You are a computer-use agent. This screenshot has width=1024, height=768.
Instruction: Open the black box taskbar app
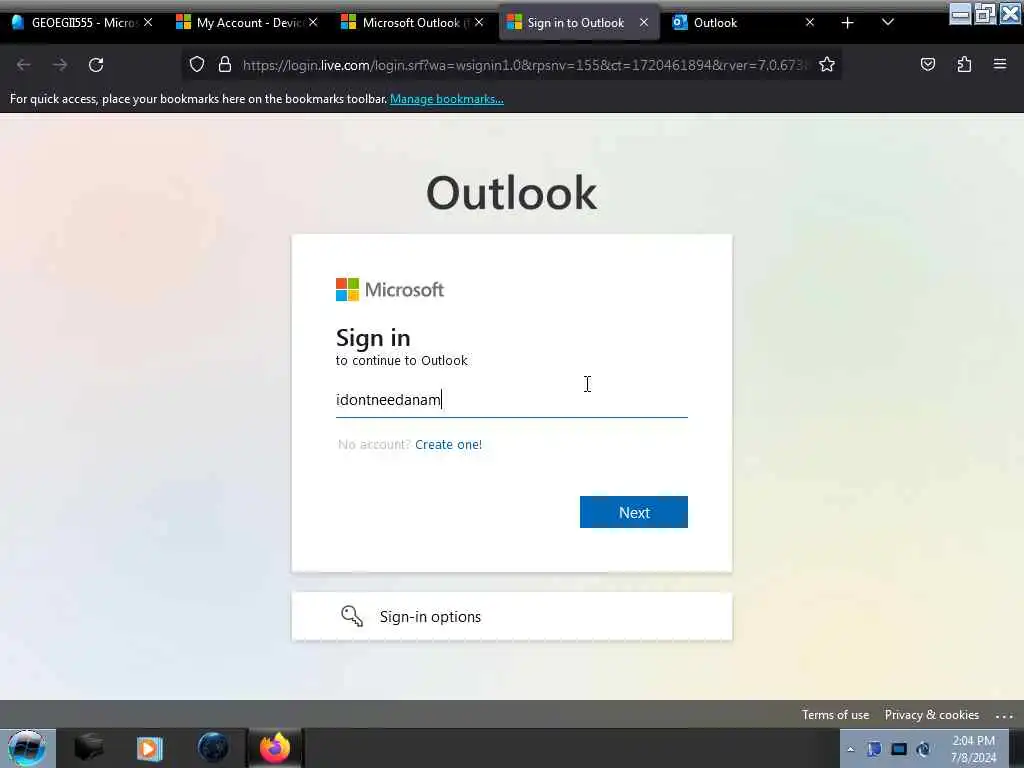tap(89, 748)
